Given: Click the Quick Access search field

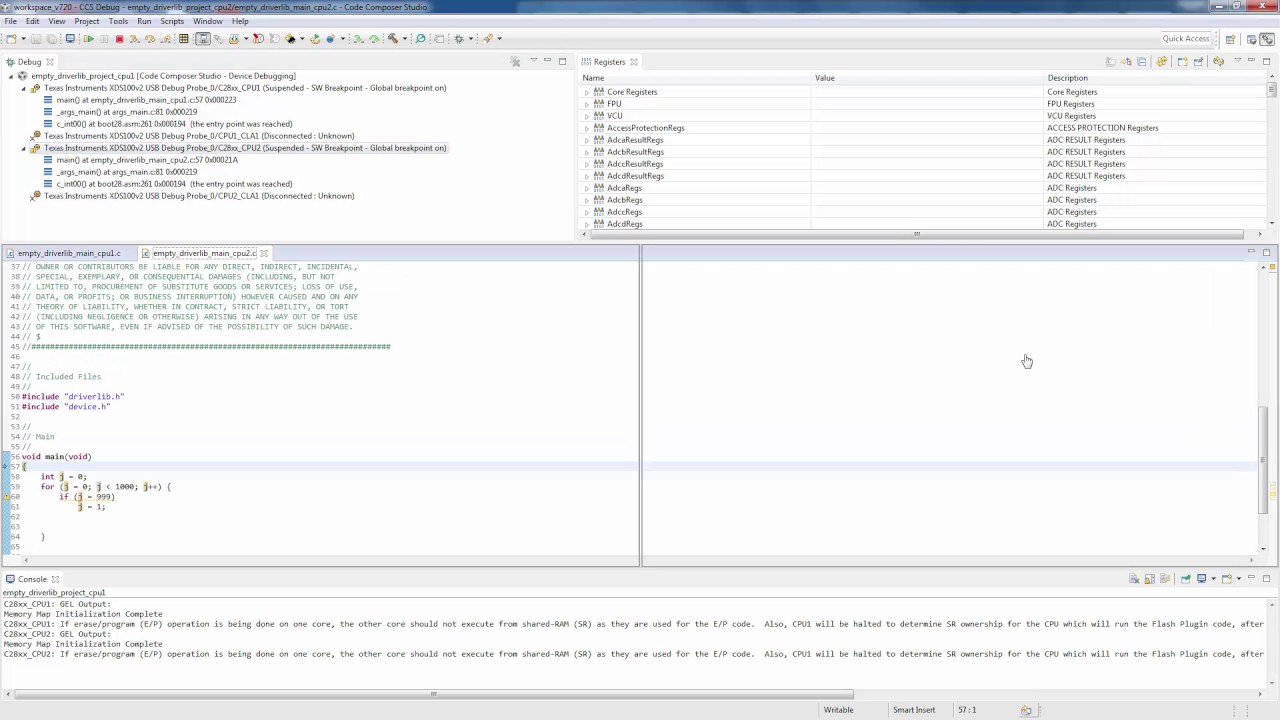Looking at the screenshot, I should point(1186,39).
